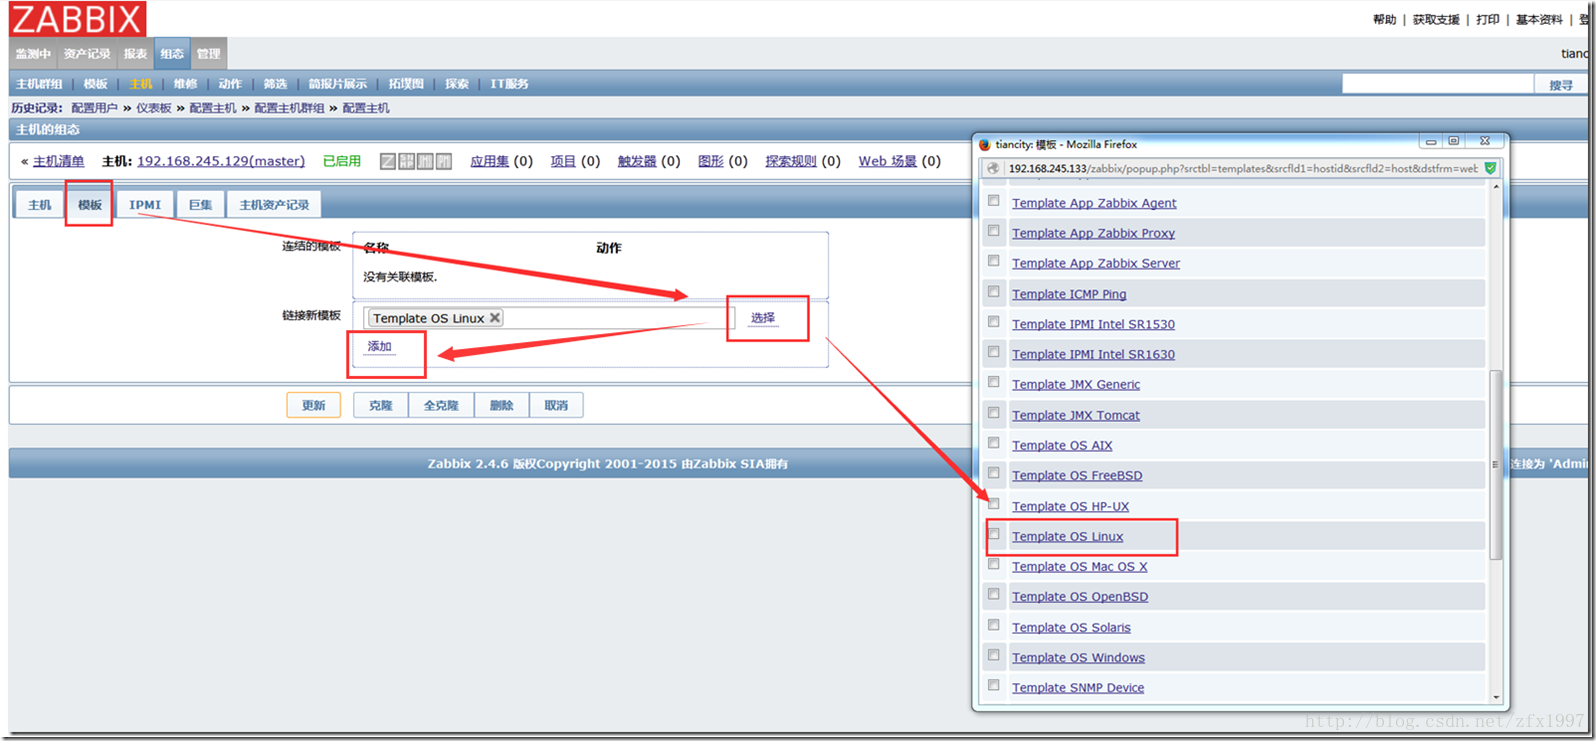The image size is (1596, 741).
Task: Tick the Template JMX Tomcat checkbox
Action: point(993,413)
